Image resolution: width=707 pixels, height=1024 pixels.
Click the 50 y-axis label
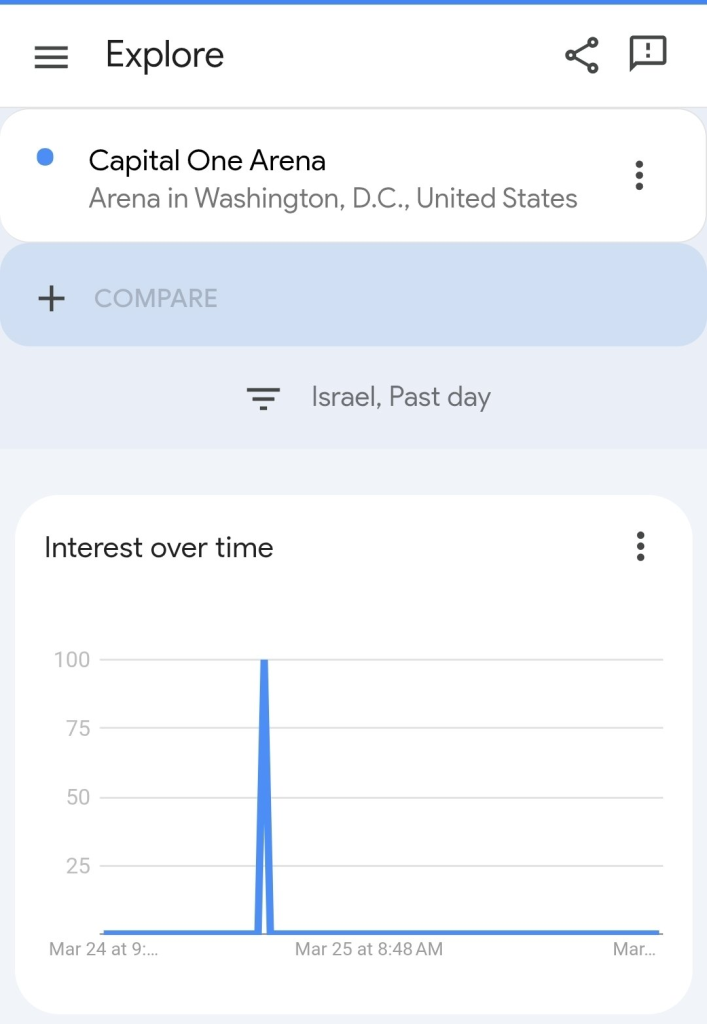pos(78,797)
